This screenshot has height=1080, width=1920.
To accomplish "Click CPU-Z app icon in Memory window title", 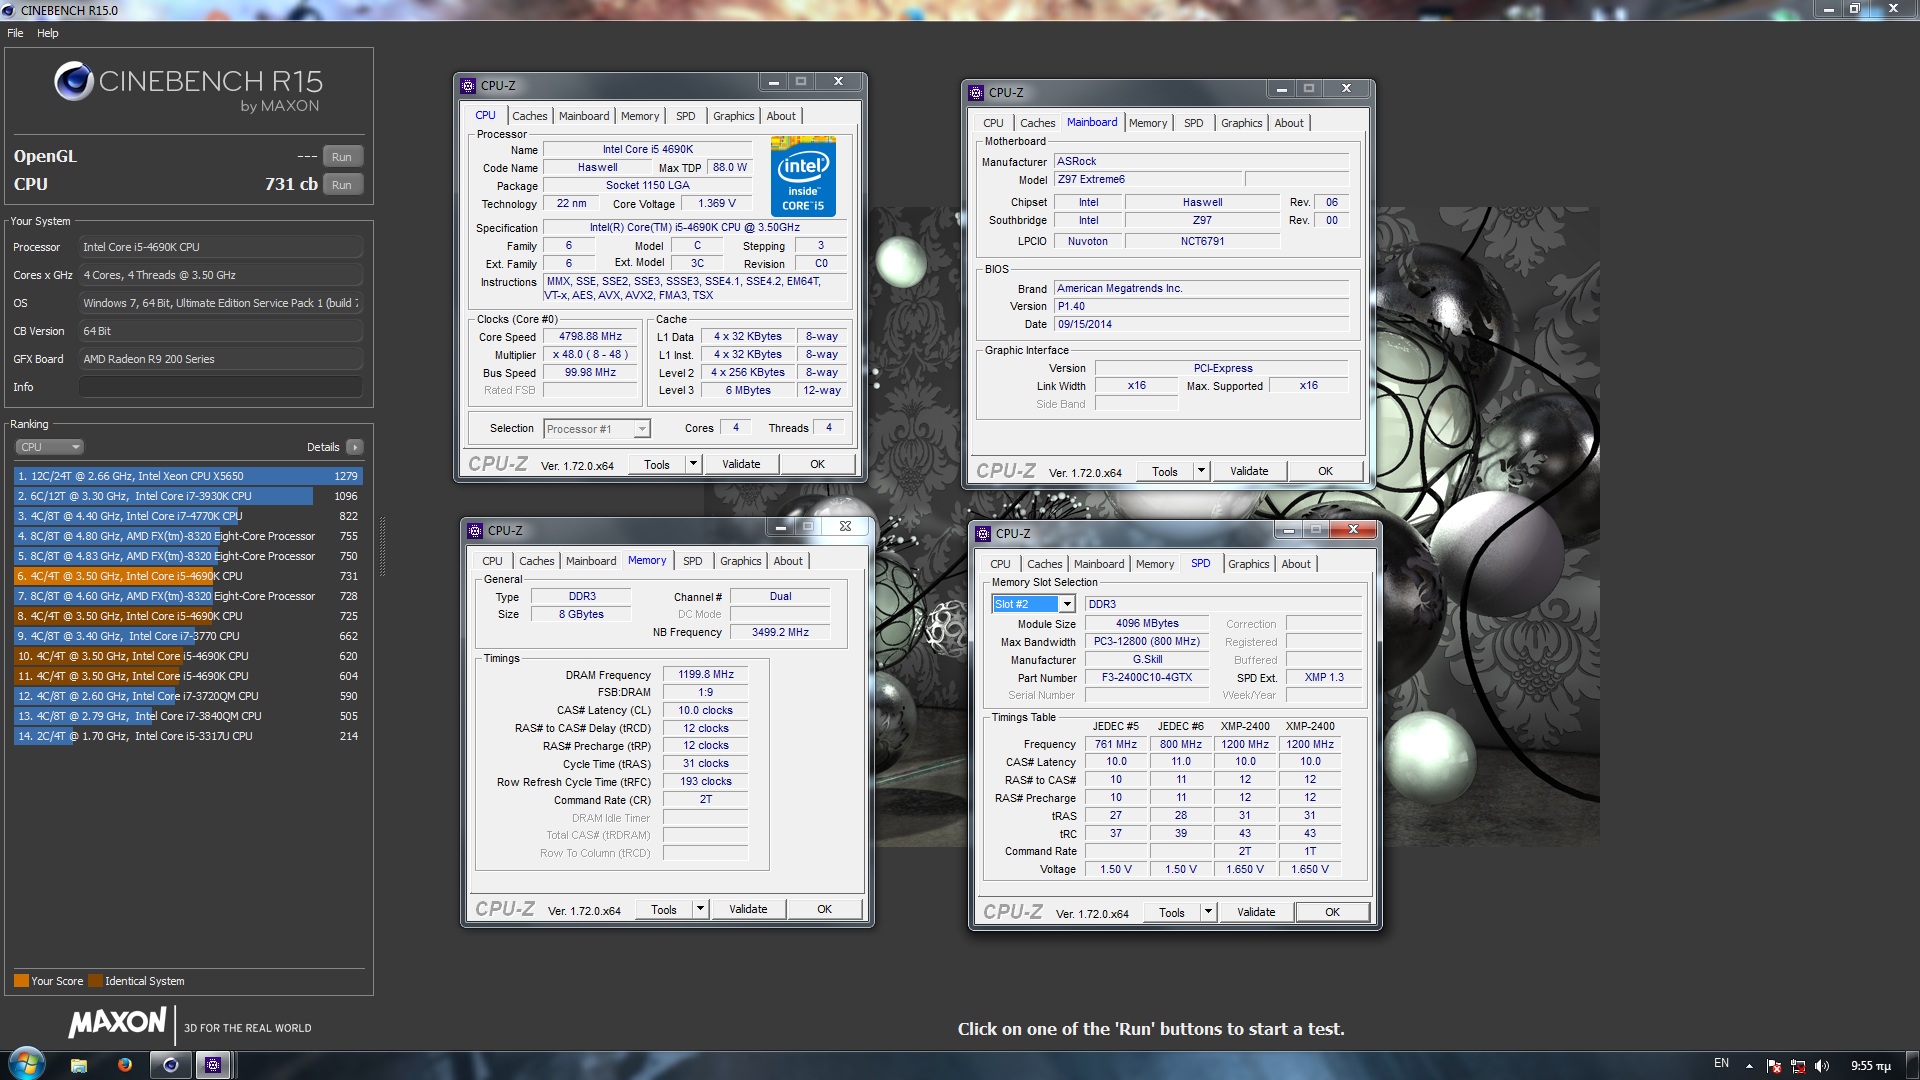I will click(x=475, y=531).
